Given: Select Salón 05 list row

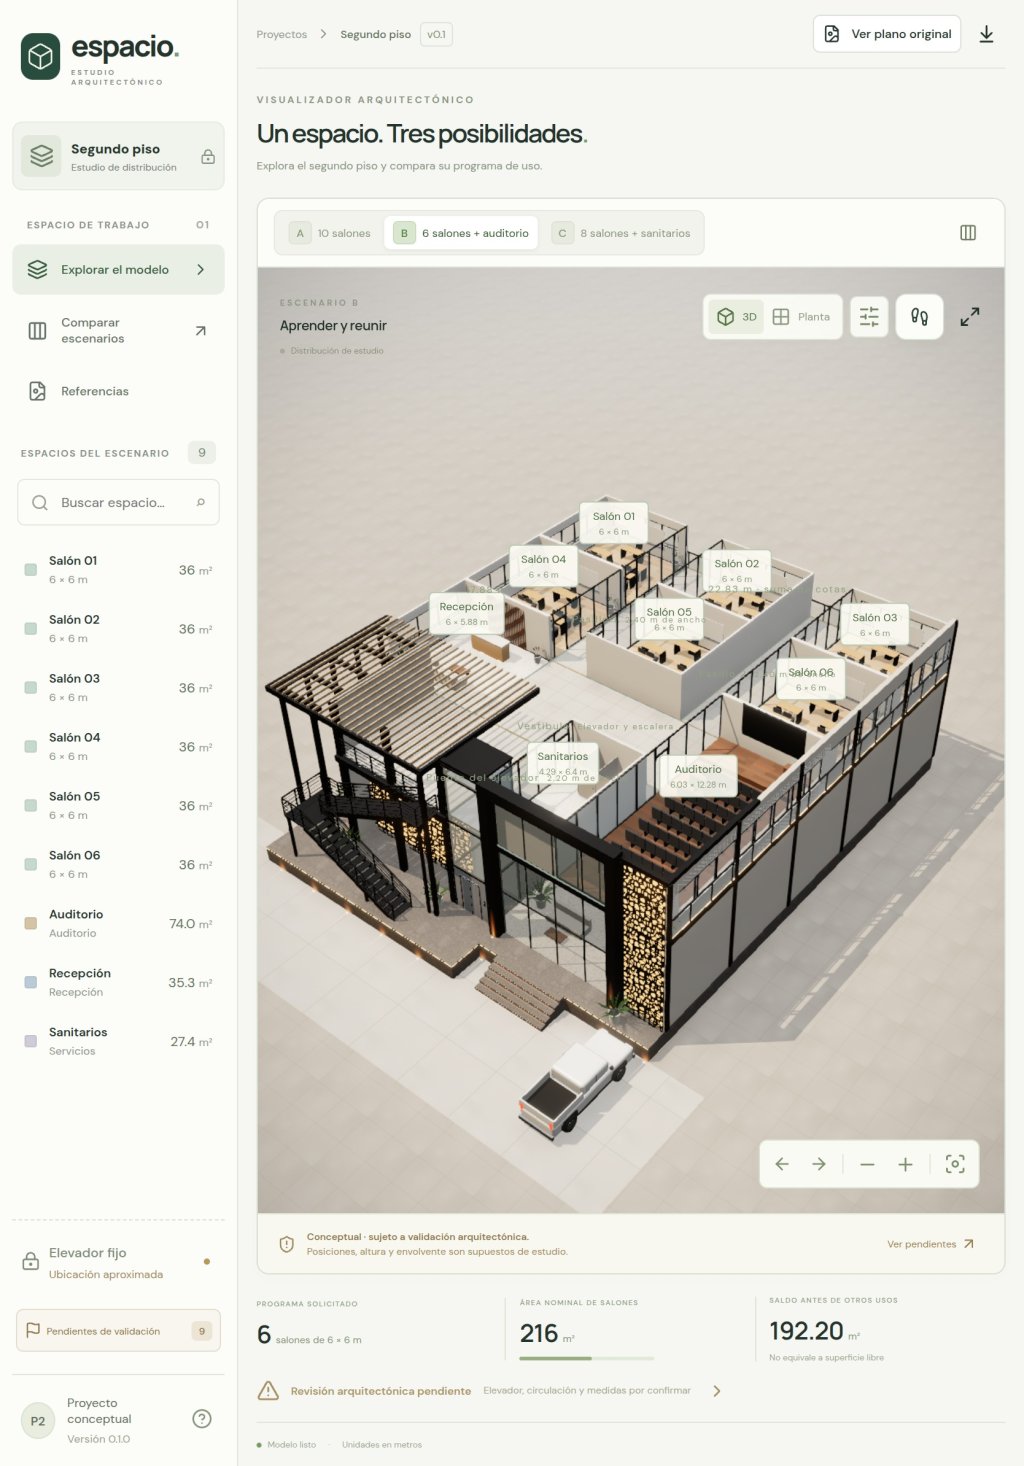Looking at the screenshot, I should (118, 806).
